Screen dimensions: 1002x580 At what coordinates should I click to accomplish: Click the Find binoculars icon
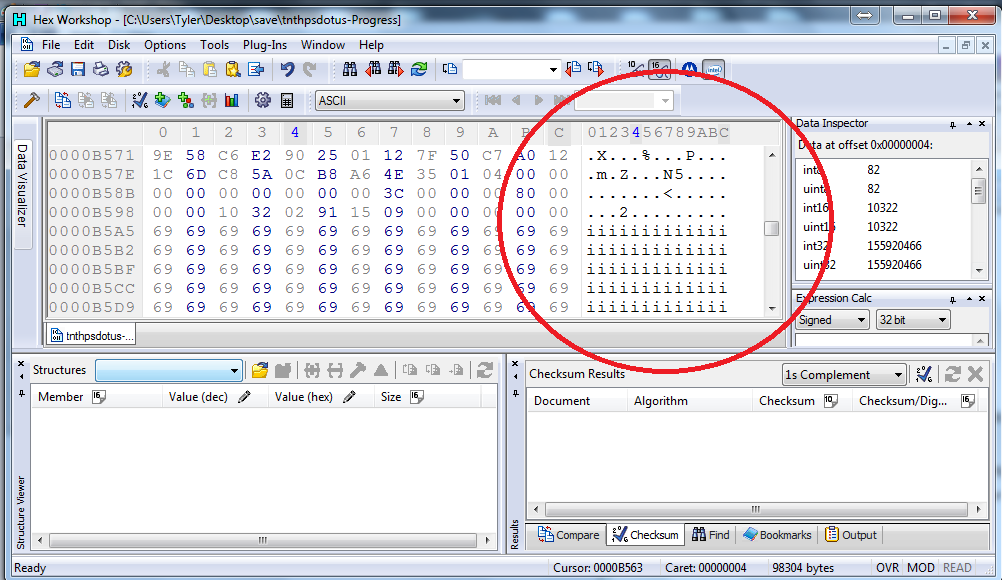tap(350, 70)
